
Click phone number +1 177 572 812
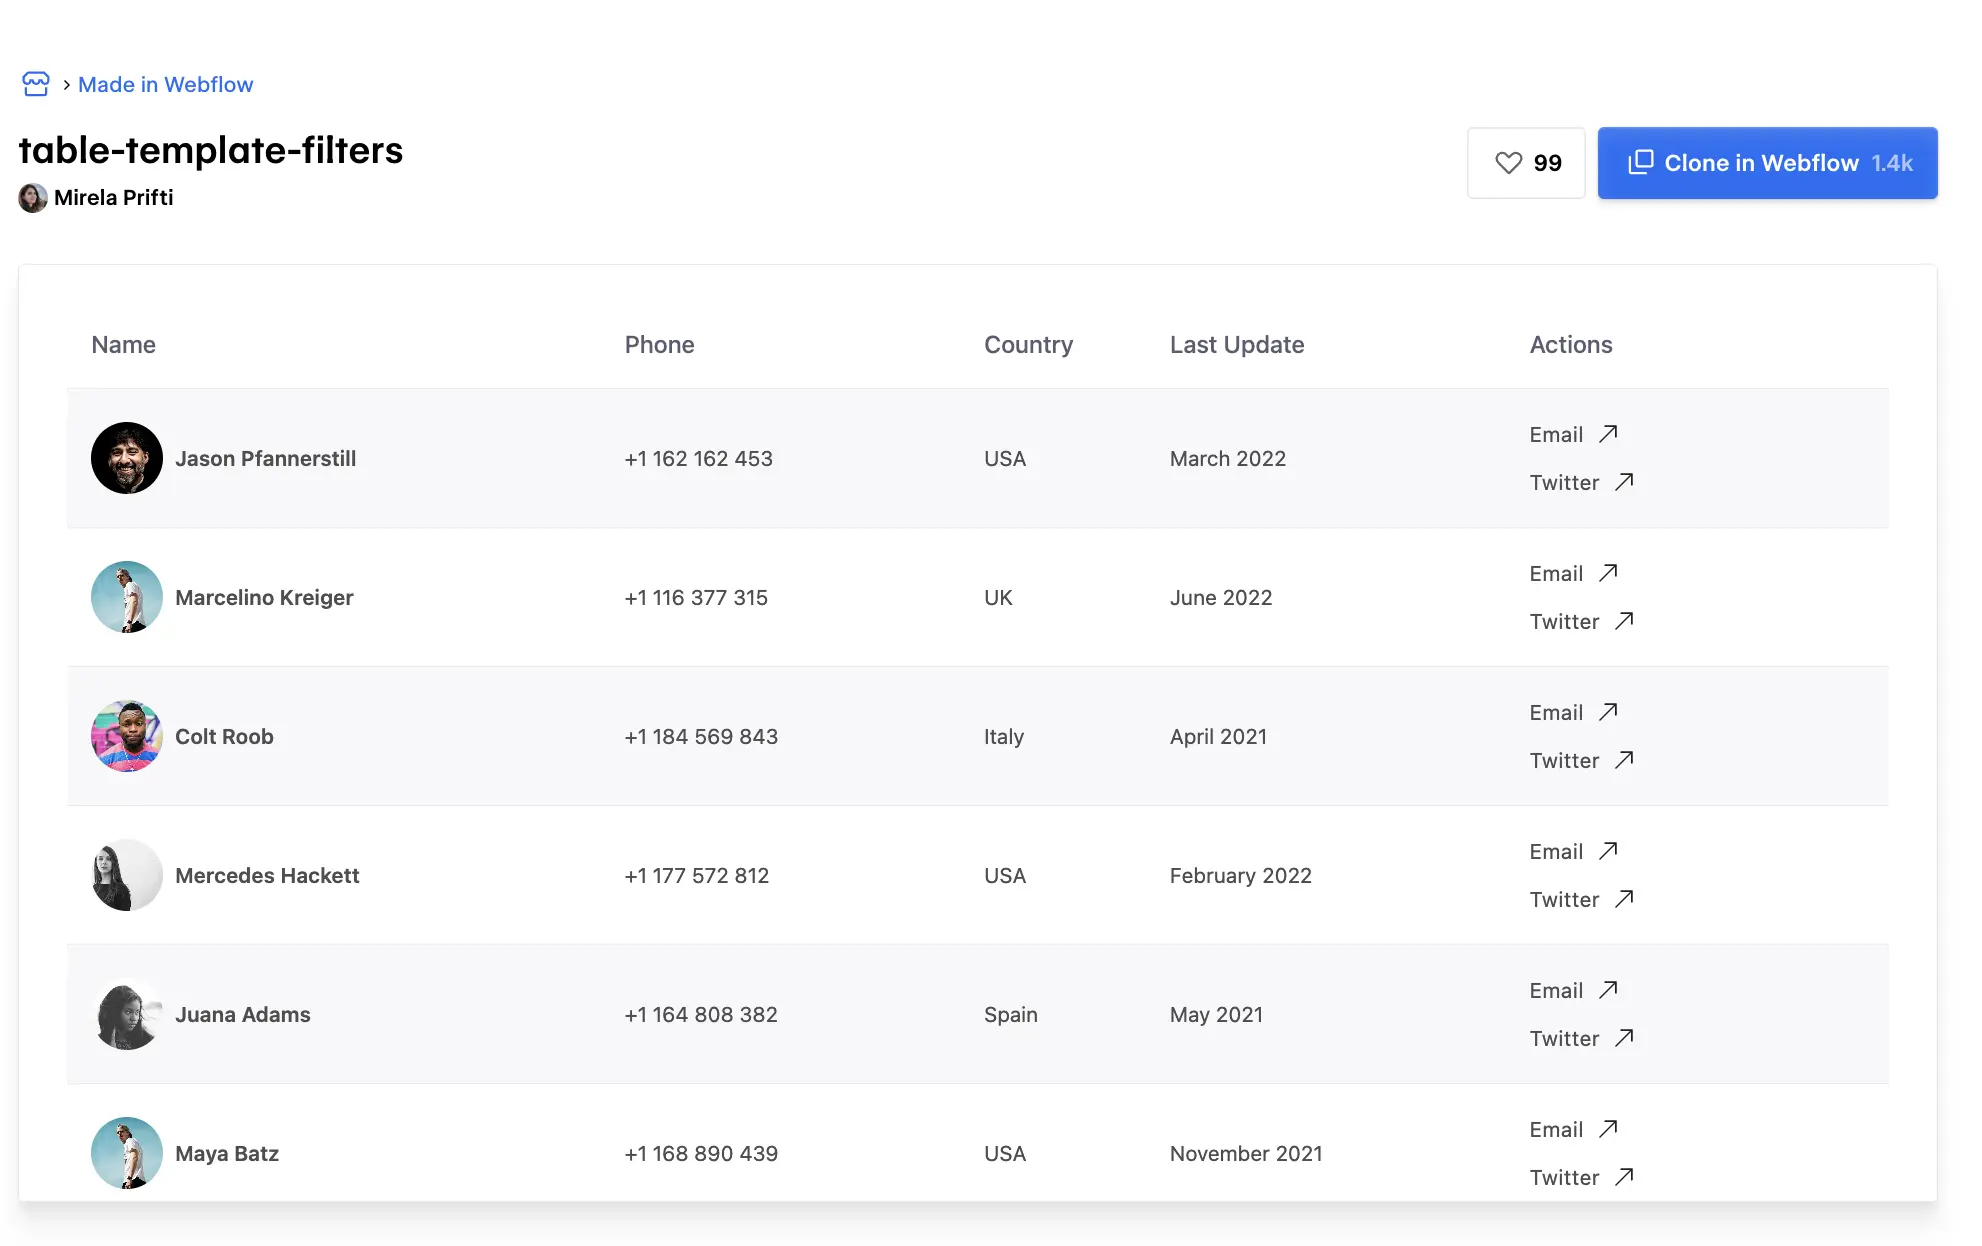coord(697,875)
